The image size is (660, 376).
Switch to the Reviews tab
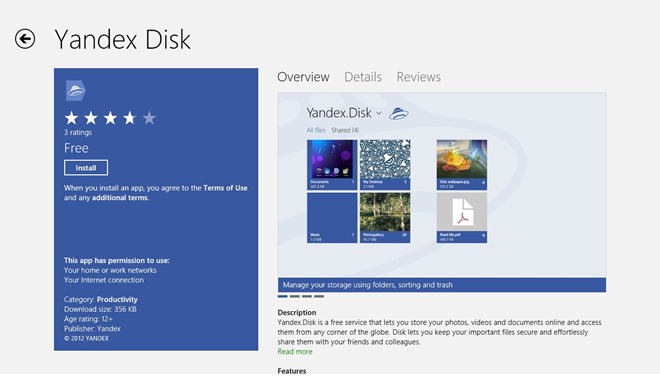[418, 77]
